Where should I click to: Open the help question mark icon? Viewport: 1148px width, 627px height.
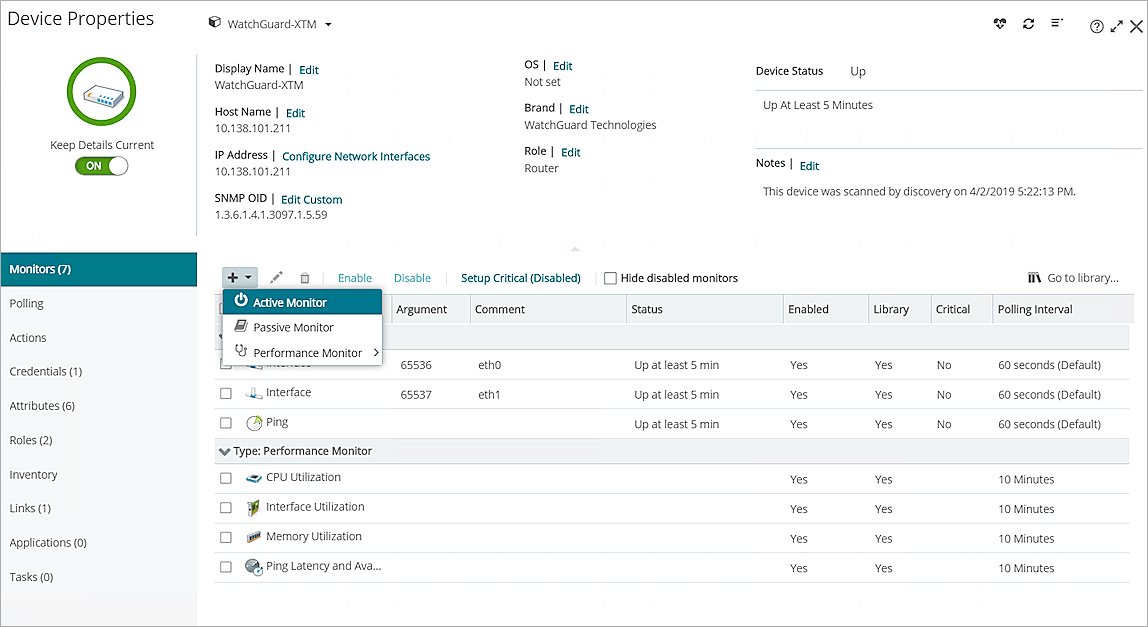pyautogui.click(x=1096, y=27)
